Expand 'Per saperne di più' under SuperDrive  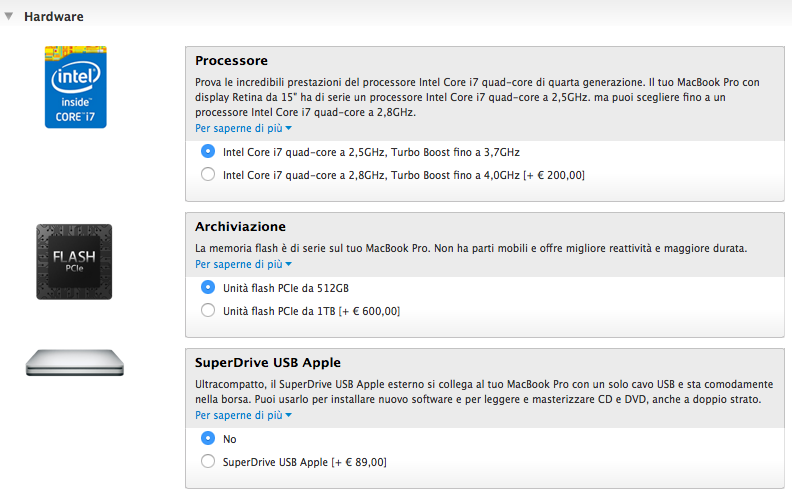[x=243, y=415]
